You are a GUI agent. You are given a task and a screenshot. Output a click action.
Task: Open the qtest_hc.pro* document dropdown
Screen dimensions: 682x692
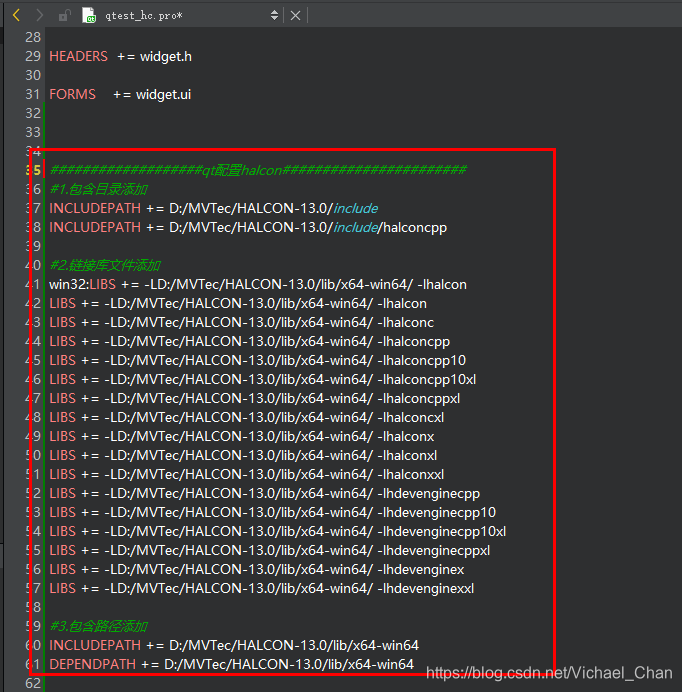tap(274, 15)
